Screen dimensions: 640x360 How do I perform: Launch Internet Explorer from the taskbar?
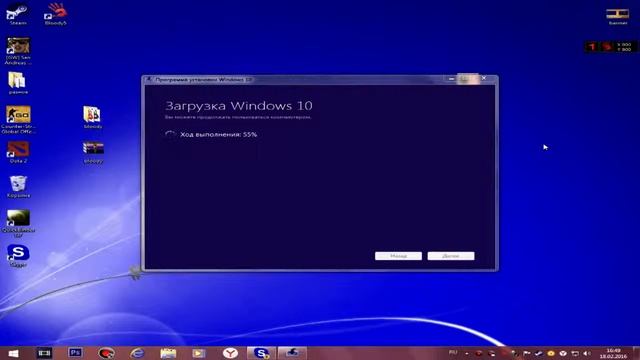tap(137, 353)
